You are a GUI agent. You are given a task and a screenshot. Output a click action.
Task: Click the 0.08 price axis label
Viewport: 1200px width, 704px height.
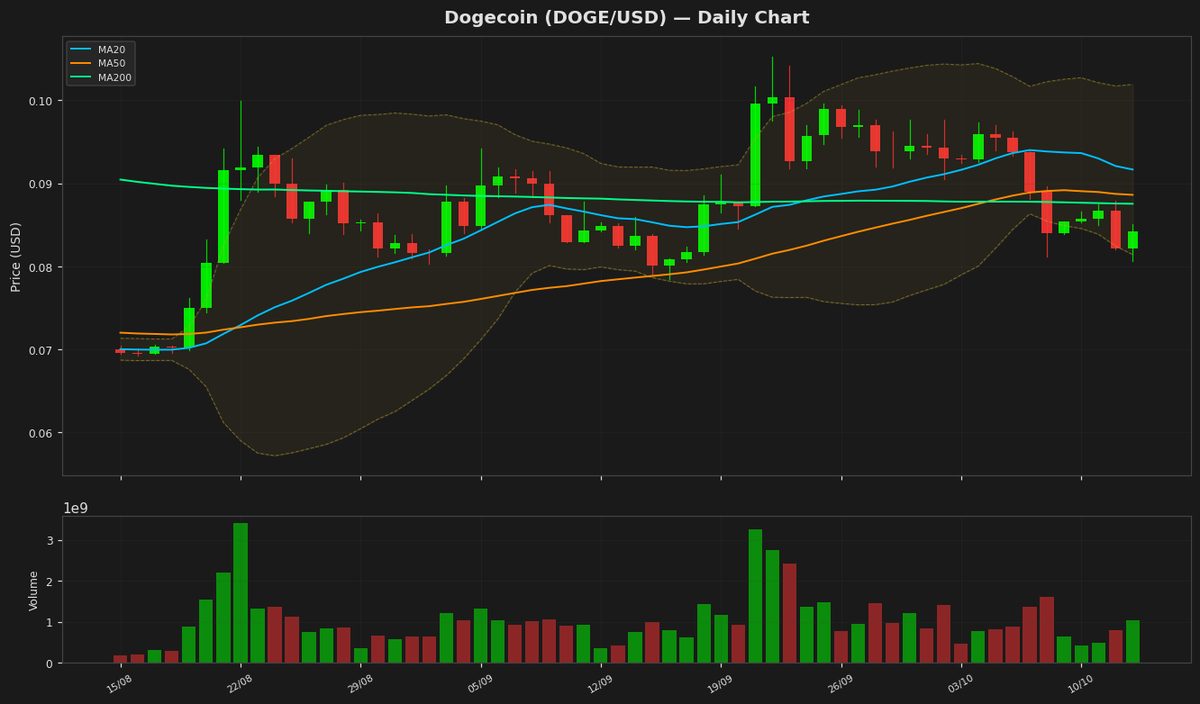[x=40, y=268]
